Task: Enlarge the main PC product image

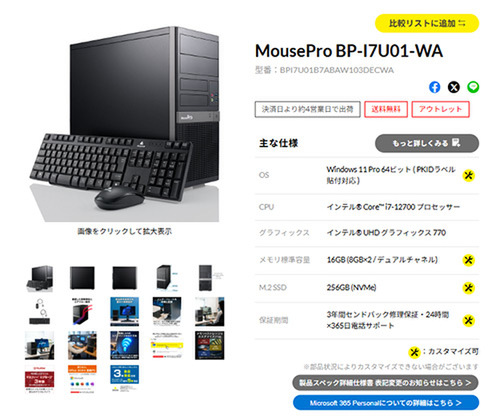Action: coord(124,124)
